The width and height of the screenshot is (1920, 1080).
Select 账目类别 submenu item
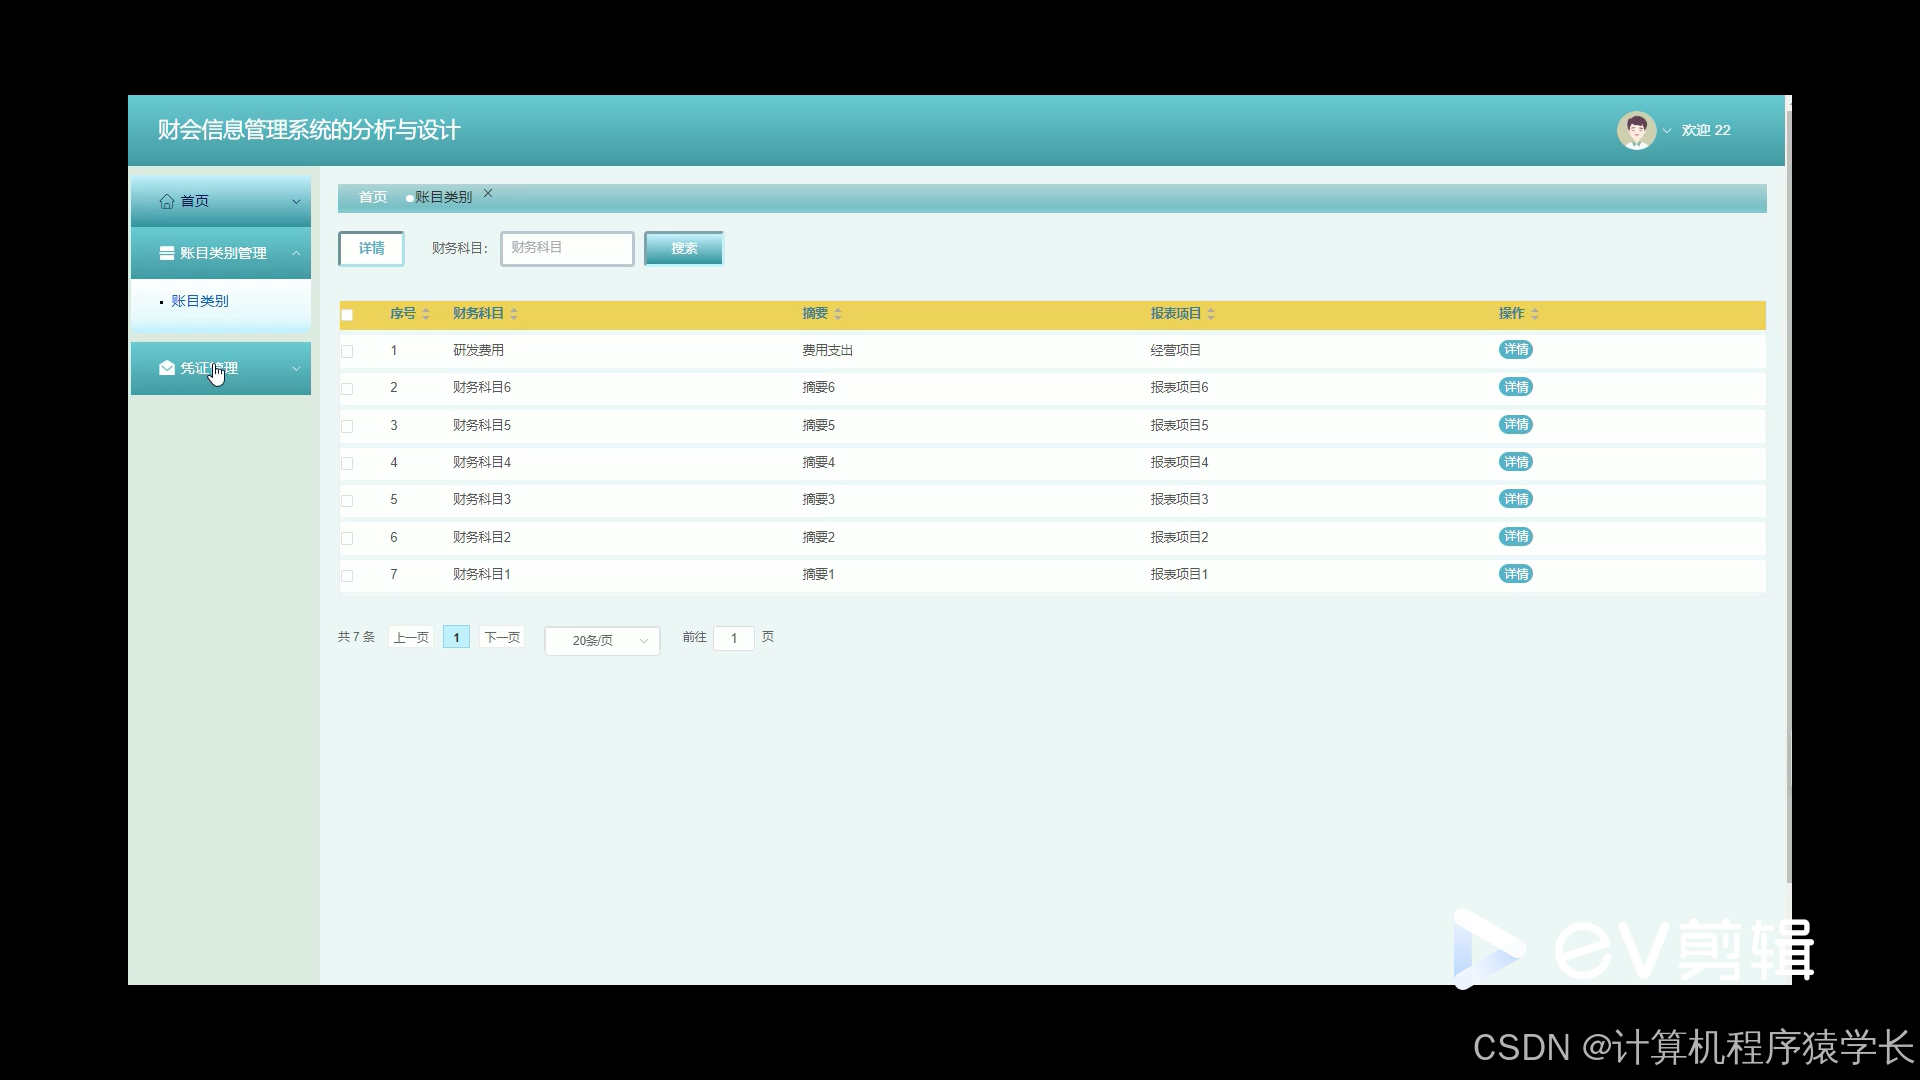point(200,301)
